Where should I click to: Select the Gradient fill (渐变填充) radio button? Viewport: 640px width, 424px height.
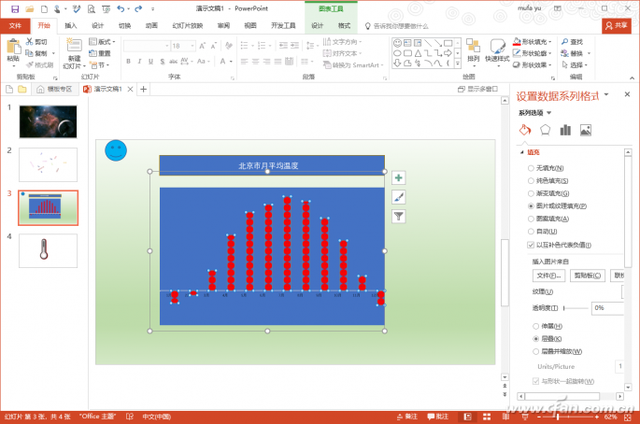point(531,193)
